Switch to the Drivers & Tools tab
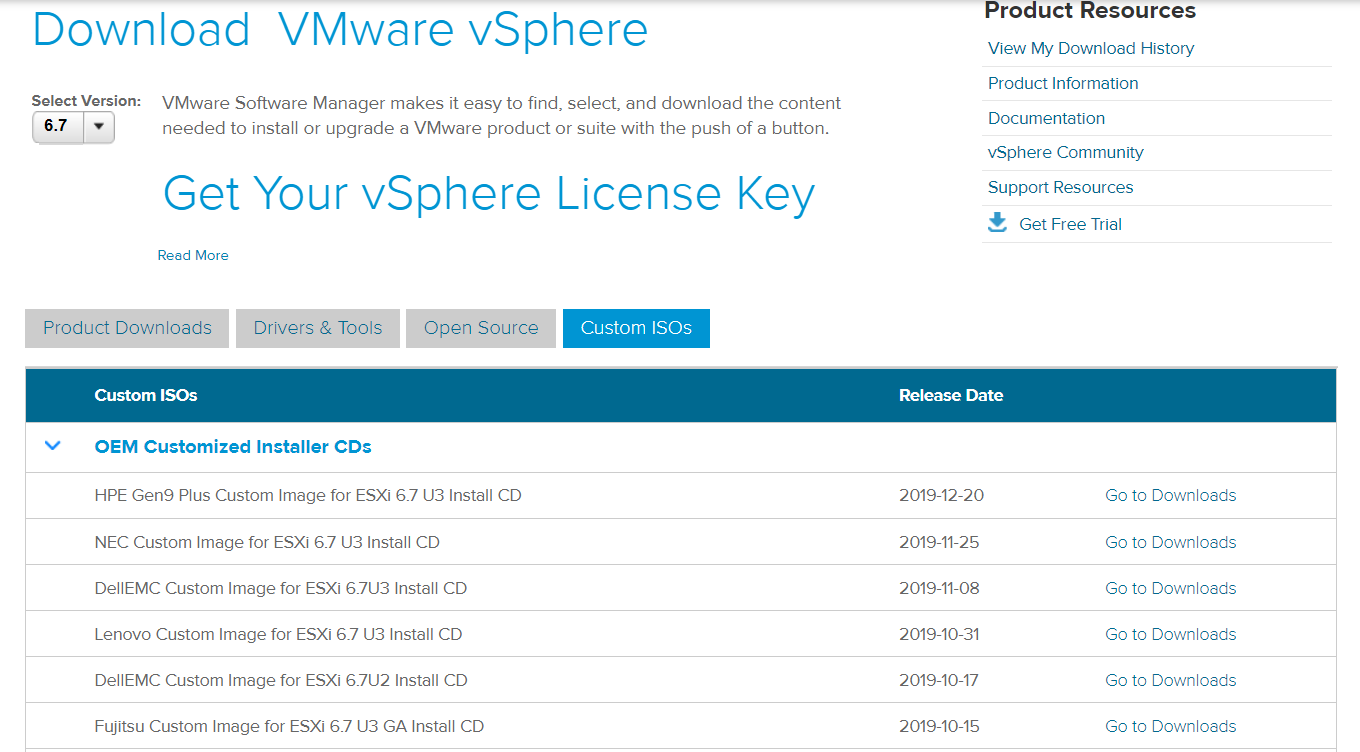Image resolution: width=1360 pixels, height=752 pixels. coord(318,328)
